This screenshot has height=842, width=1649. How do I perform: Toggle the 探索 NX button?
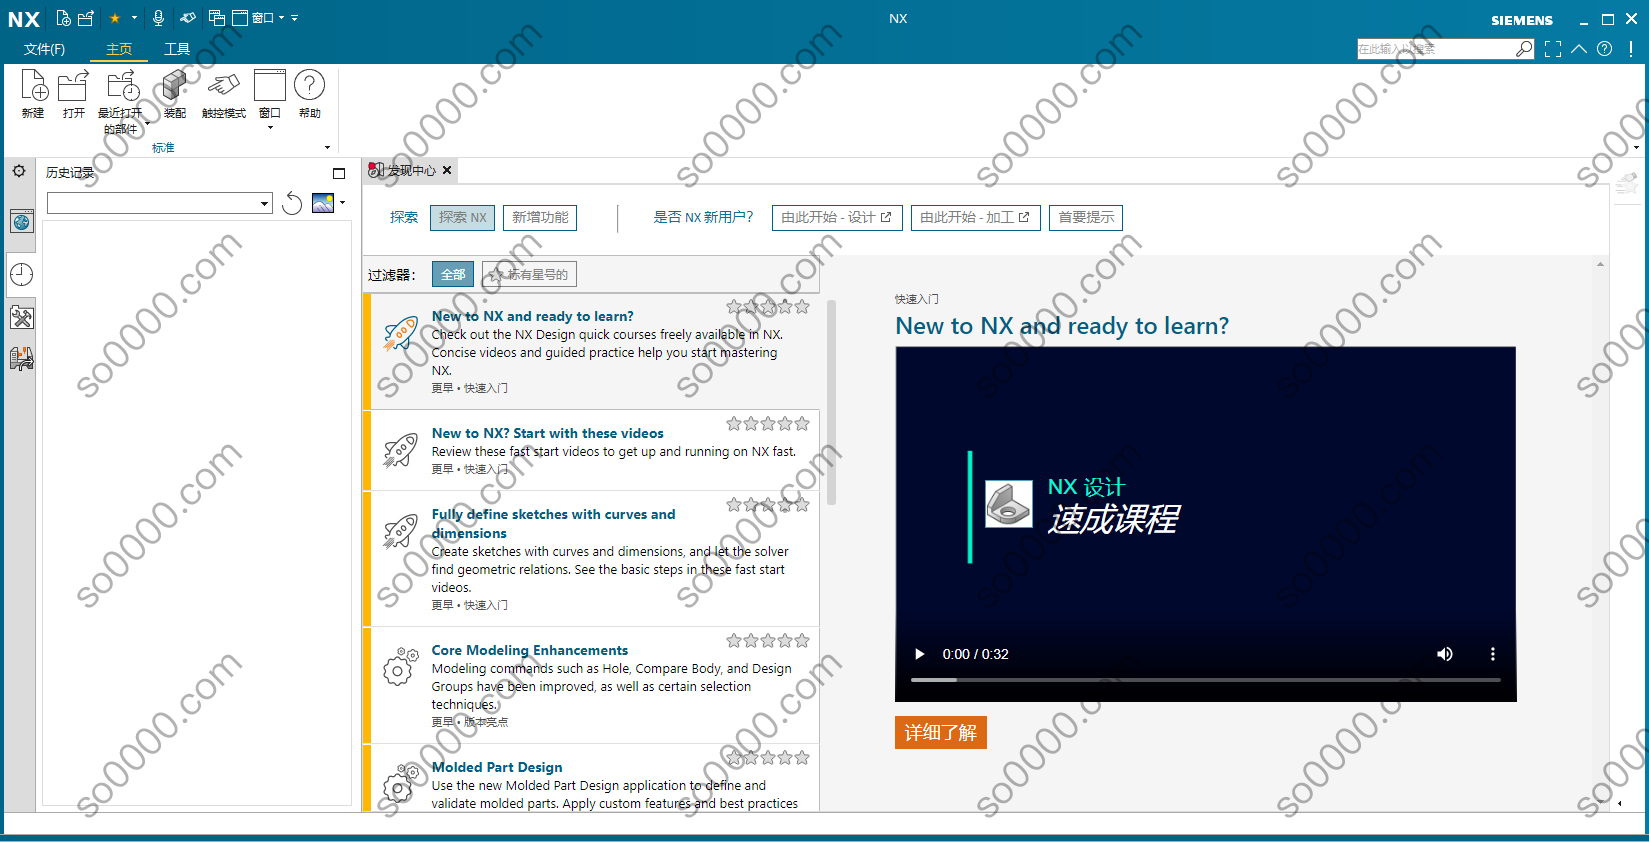point(462,217)
